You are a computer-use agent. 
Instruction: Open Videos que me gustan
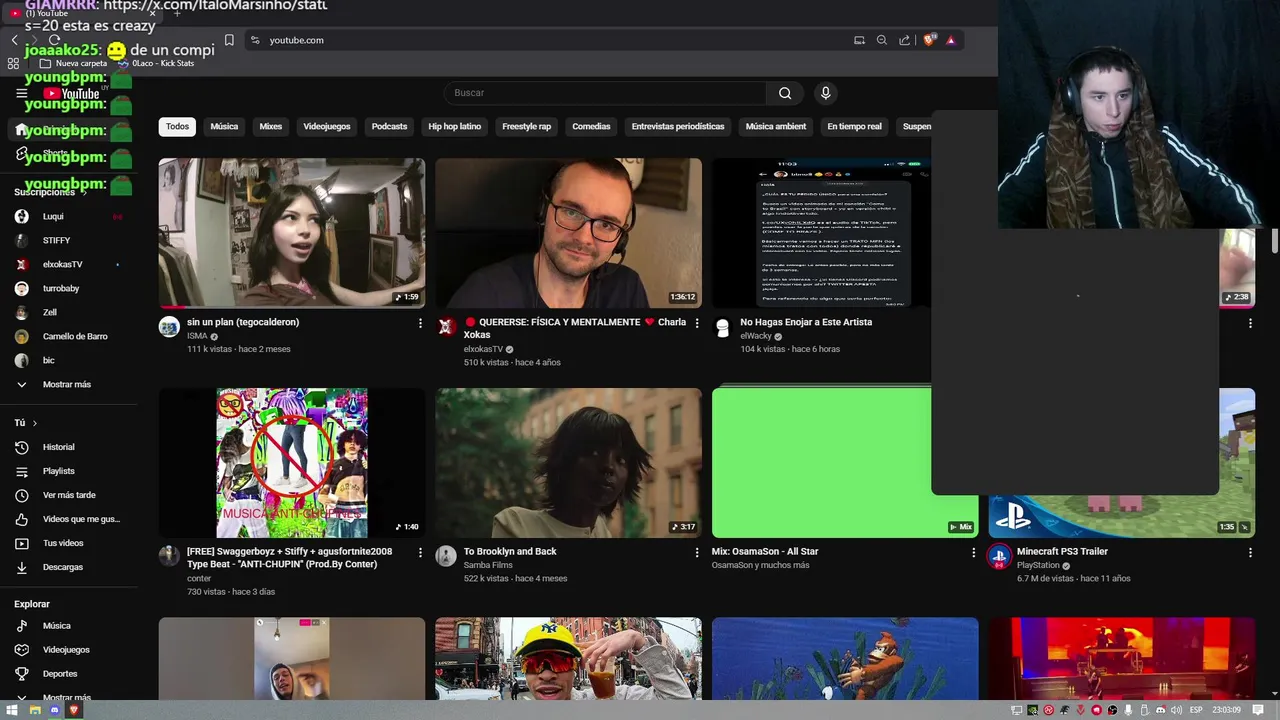pos(68,519)
